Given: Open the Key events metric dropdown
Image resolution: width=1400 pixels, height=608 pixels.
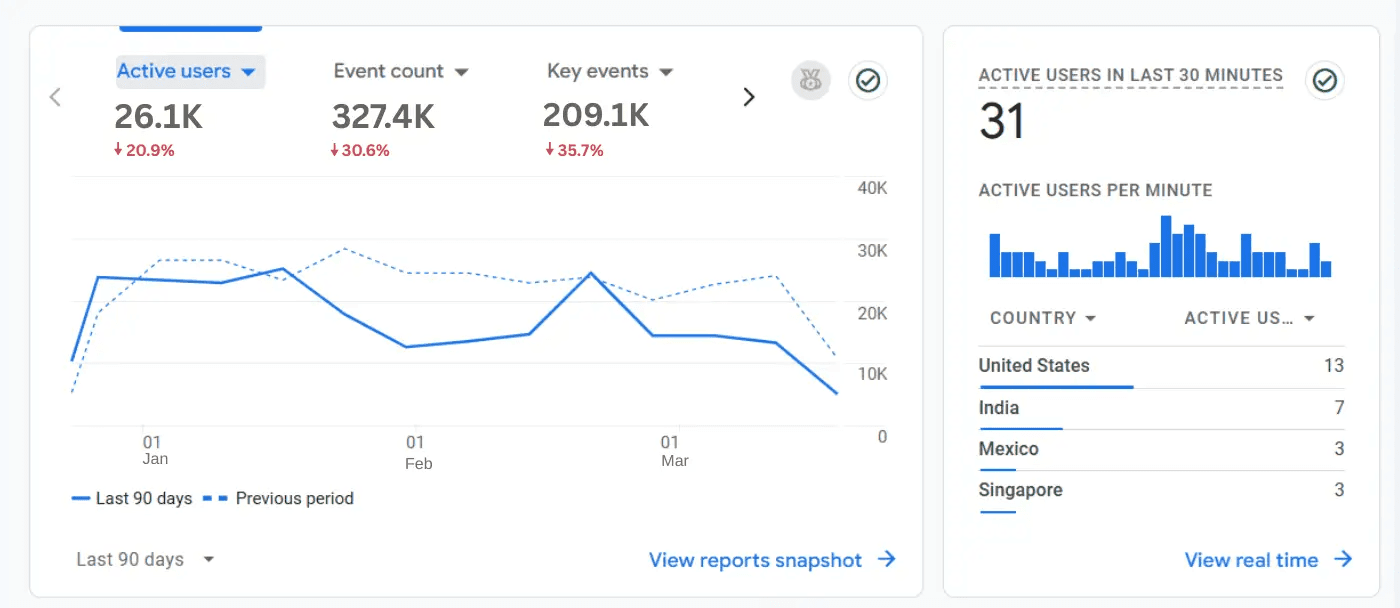Looking at the screenshot, I should (x=666, y=71).
